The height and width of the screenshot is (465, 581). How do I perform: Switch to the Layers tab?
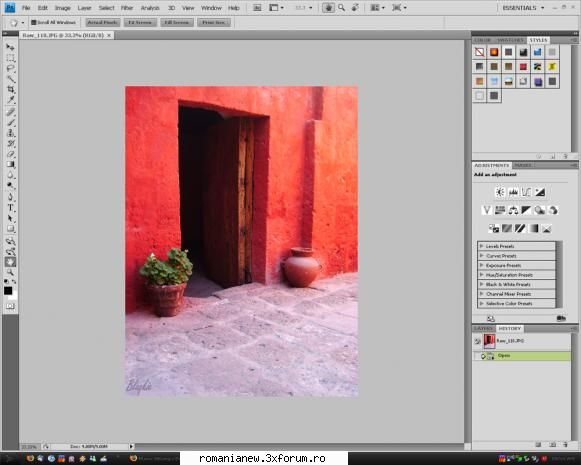[x=483, y=329]
